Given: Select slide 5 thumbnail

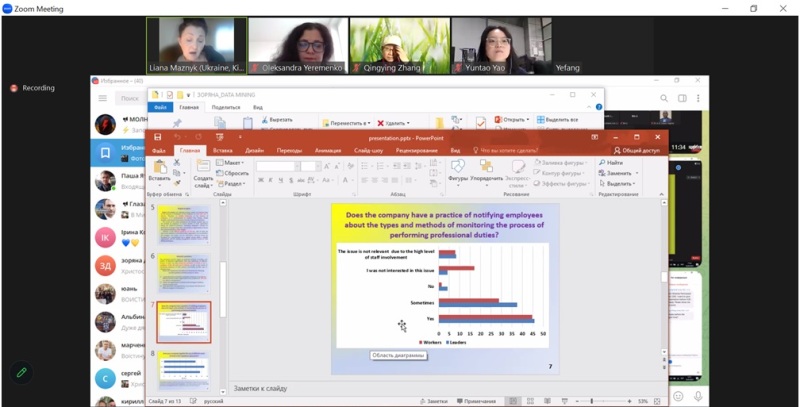Looking at the screenshot, I should 184,225.
